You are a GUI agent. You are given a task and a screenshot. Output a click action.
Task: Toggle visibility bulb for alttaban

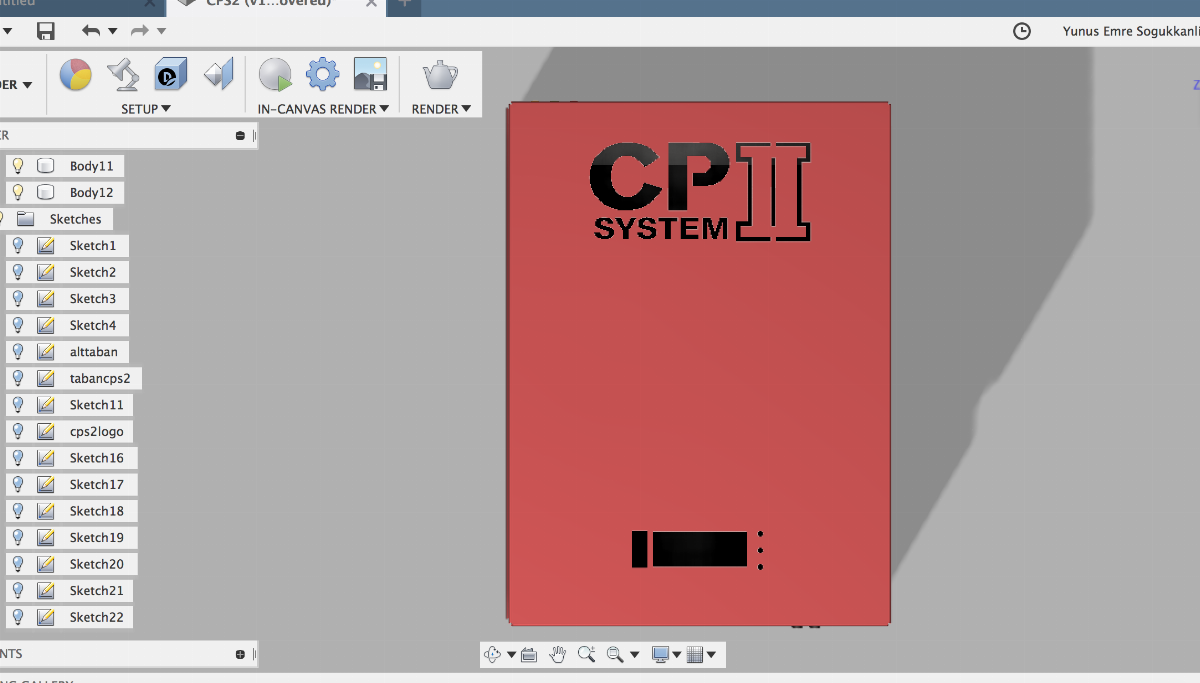click(17, 351)
